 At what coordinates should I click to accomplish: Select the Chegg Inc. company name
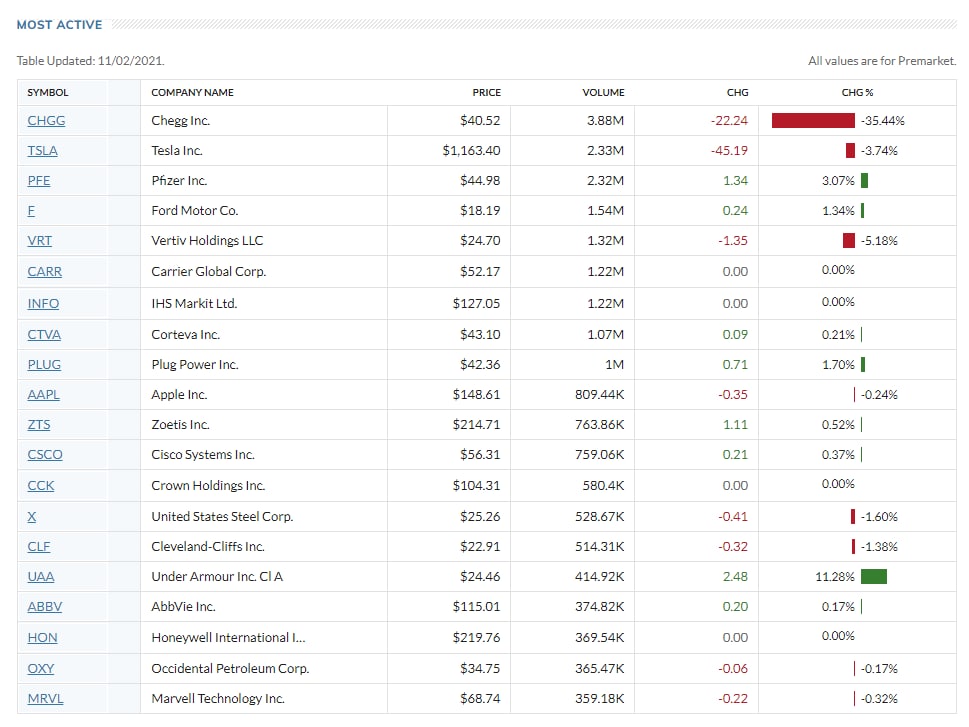(180, 121)
